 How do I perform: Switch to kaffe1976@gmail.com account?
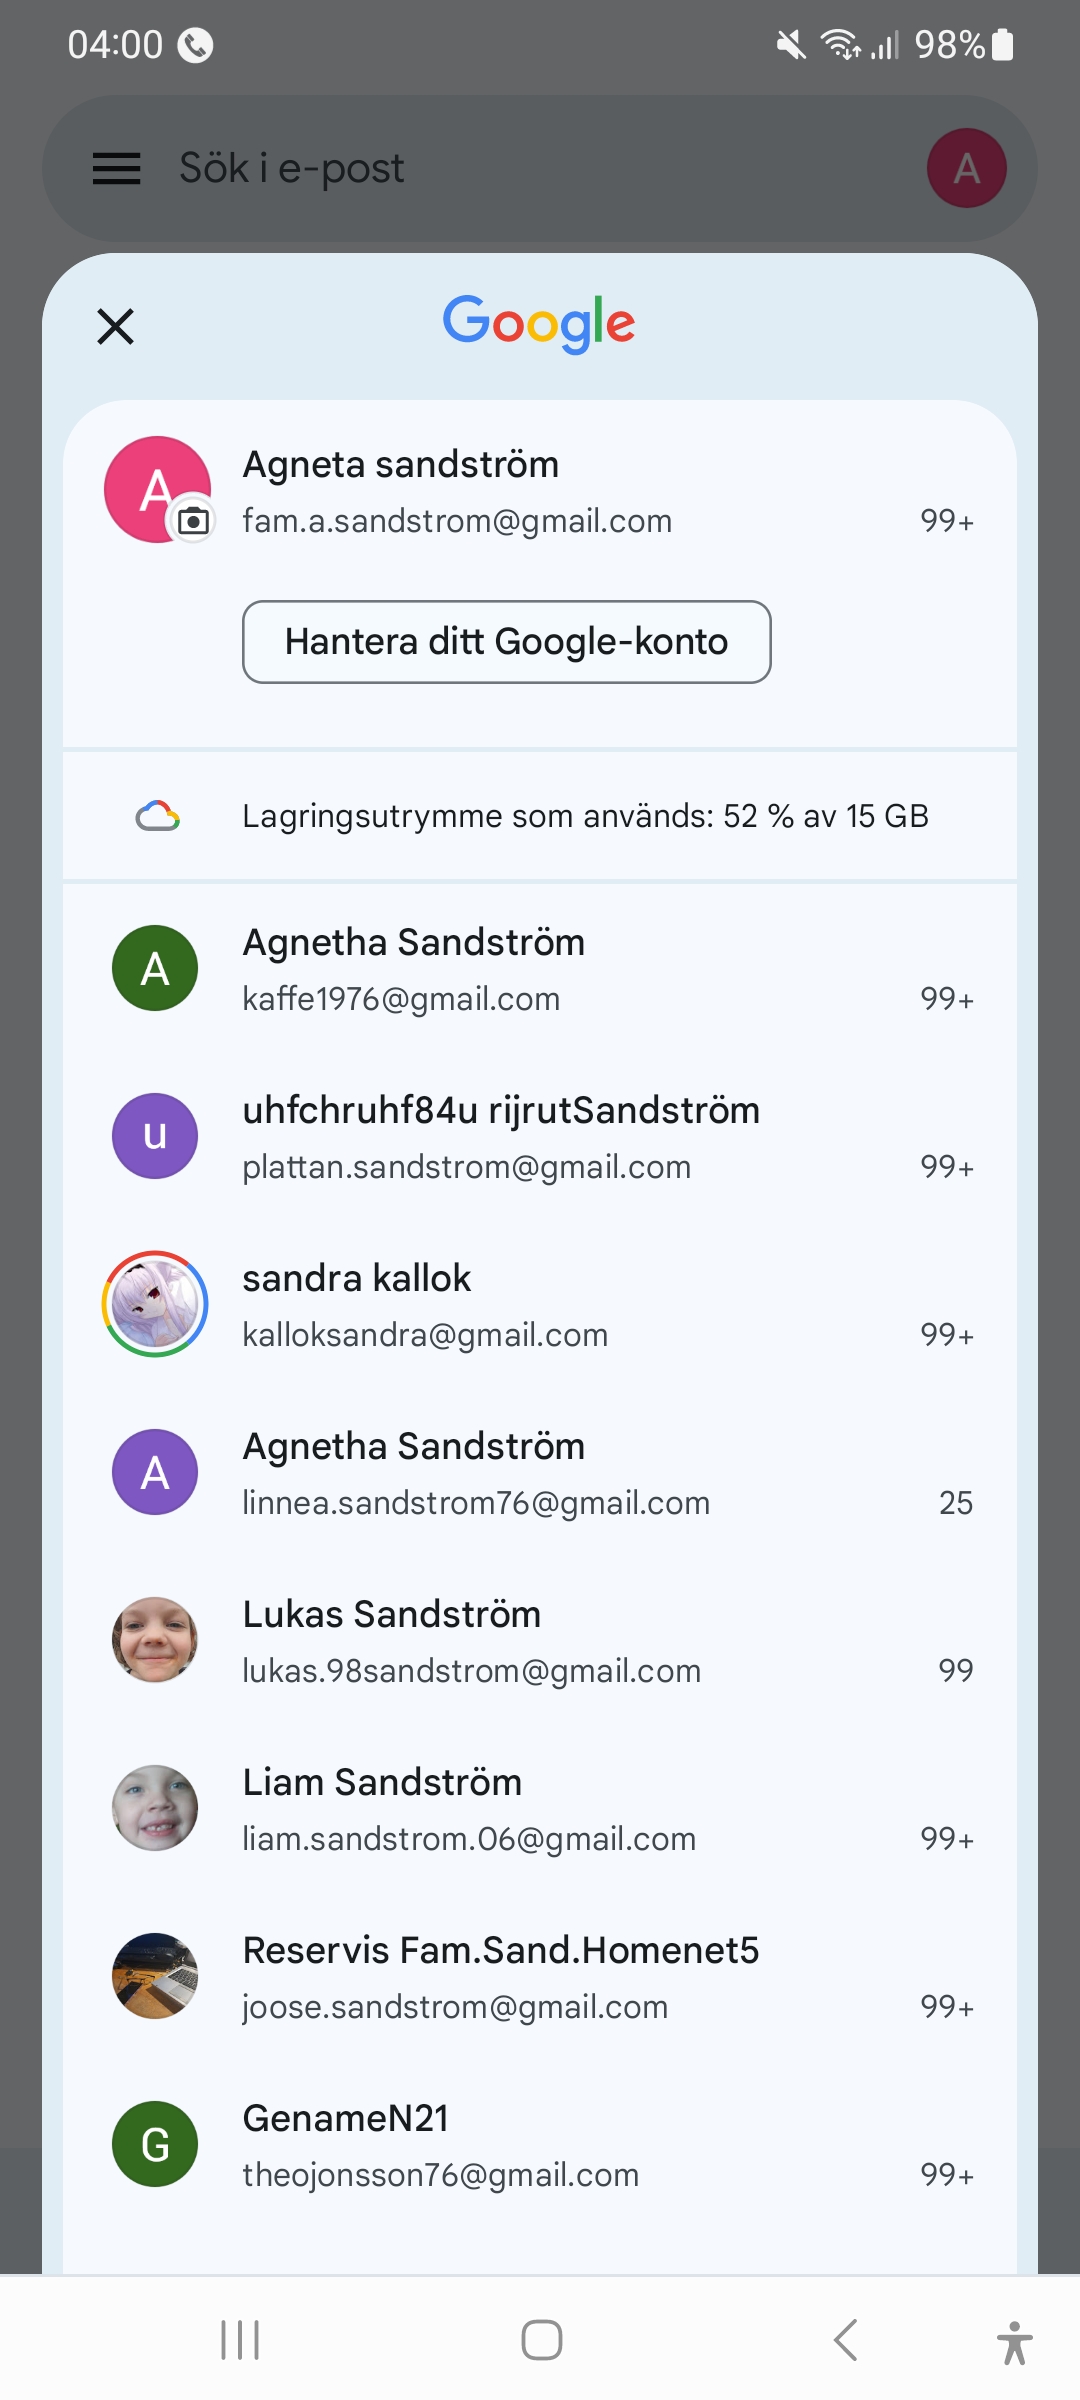coord(540,970)
